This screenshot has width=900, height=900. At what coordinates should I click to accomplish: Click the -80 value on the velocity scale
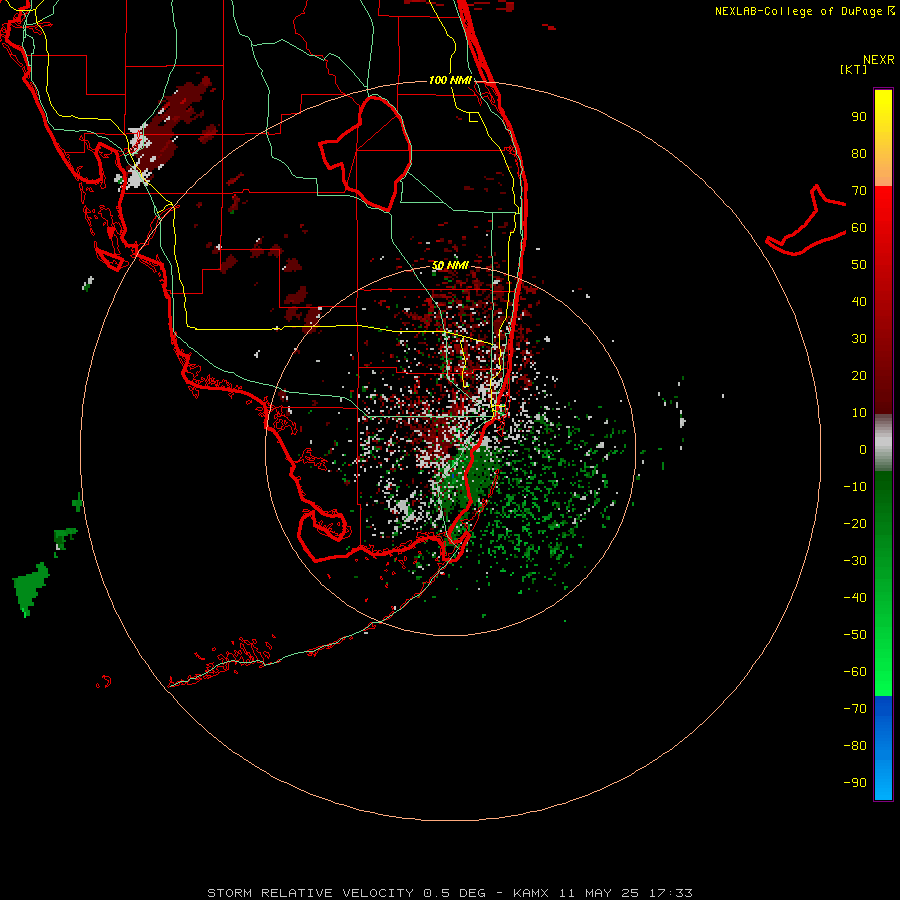[855, 746]
